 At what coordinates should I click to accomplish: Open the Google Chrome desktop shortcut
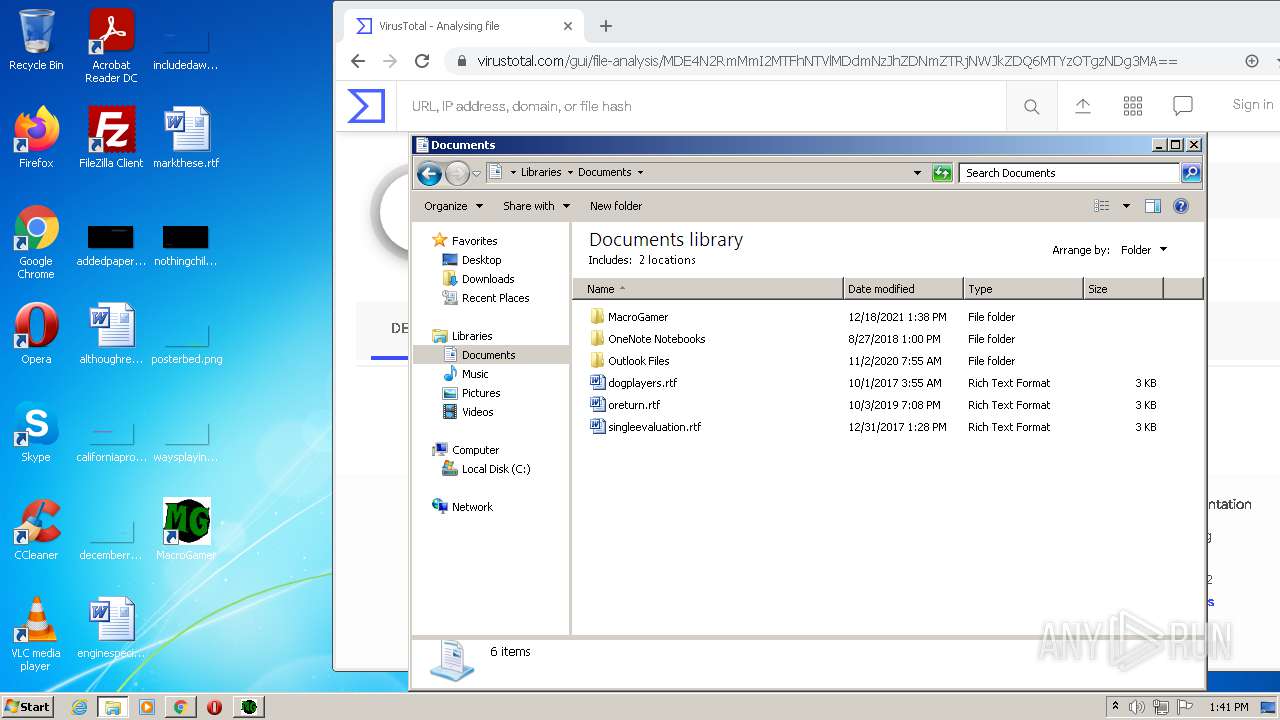pyautogui.click(x=36, y=242)
